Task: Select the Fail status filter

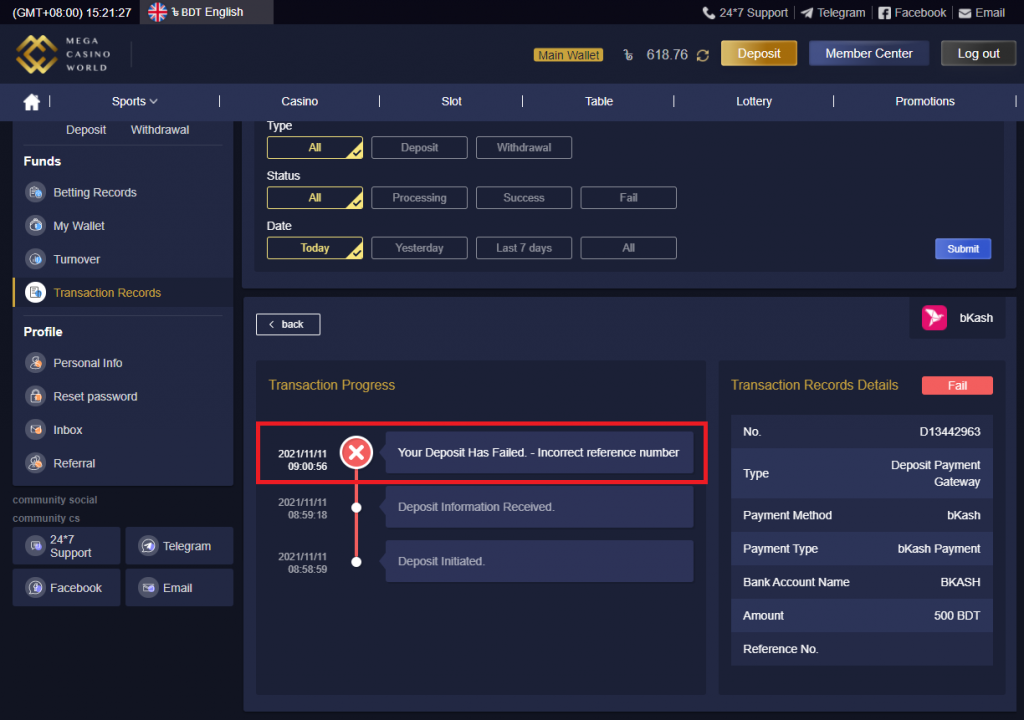Action: (x=628, y=198)
